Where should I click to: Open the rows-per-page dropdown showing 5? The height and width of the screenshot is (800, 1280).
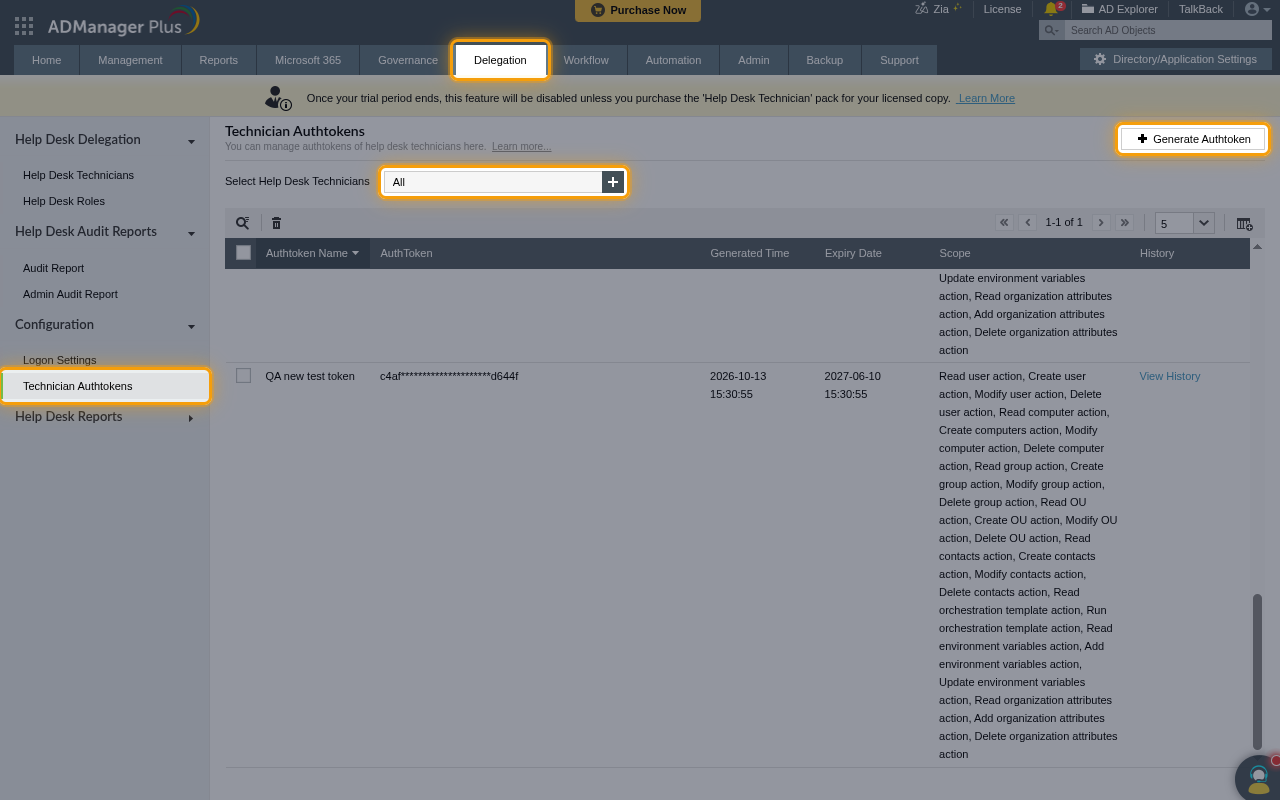[x=1185, y=223]
